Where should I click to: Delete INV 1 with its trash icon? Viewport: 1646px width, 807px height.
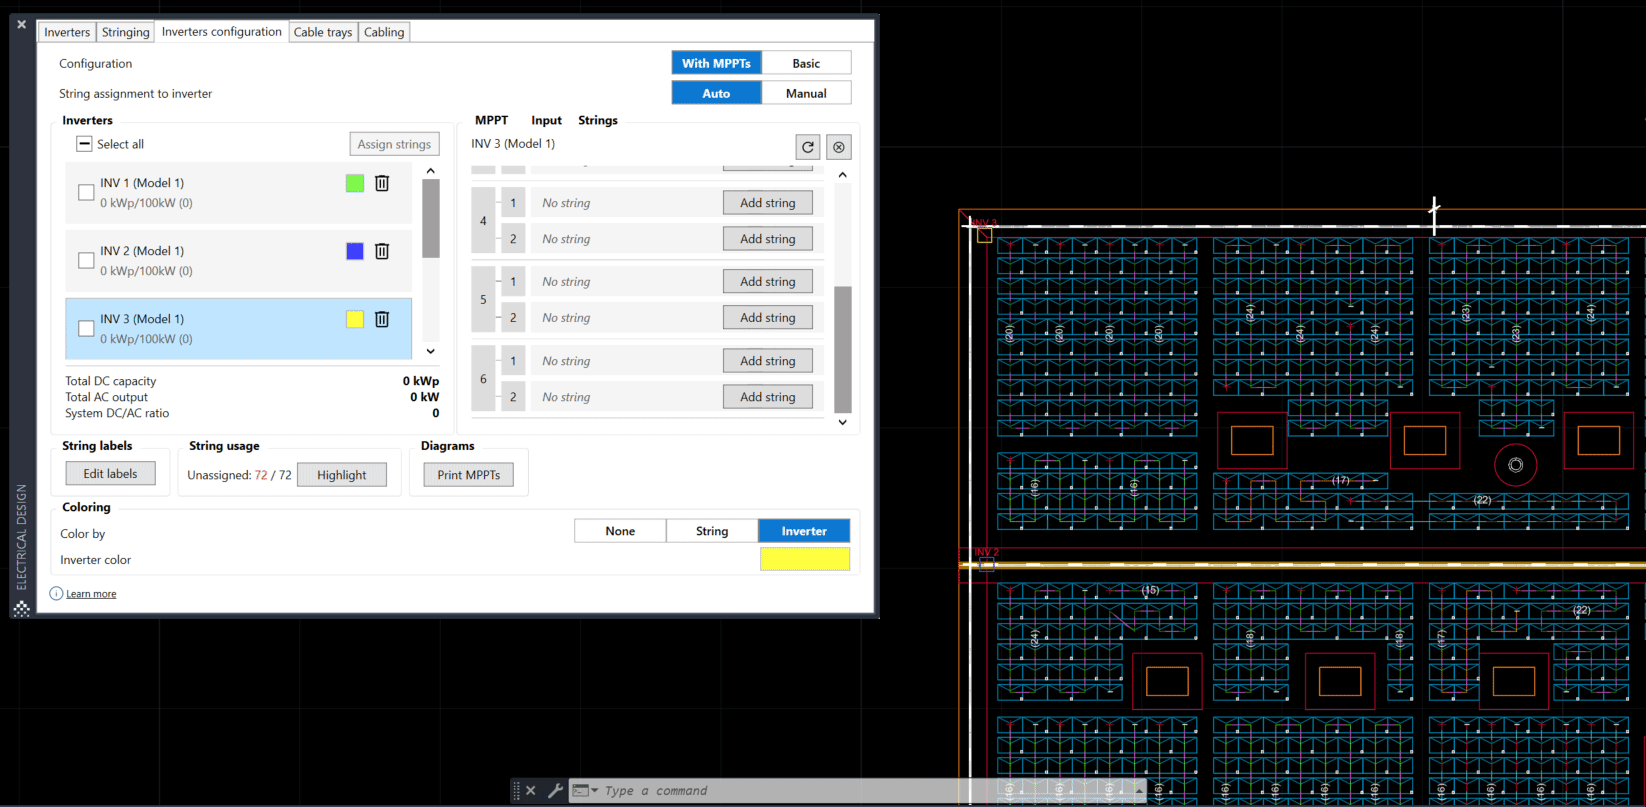(382, 183)
